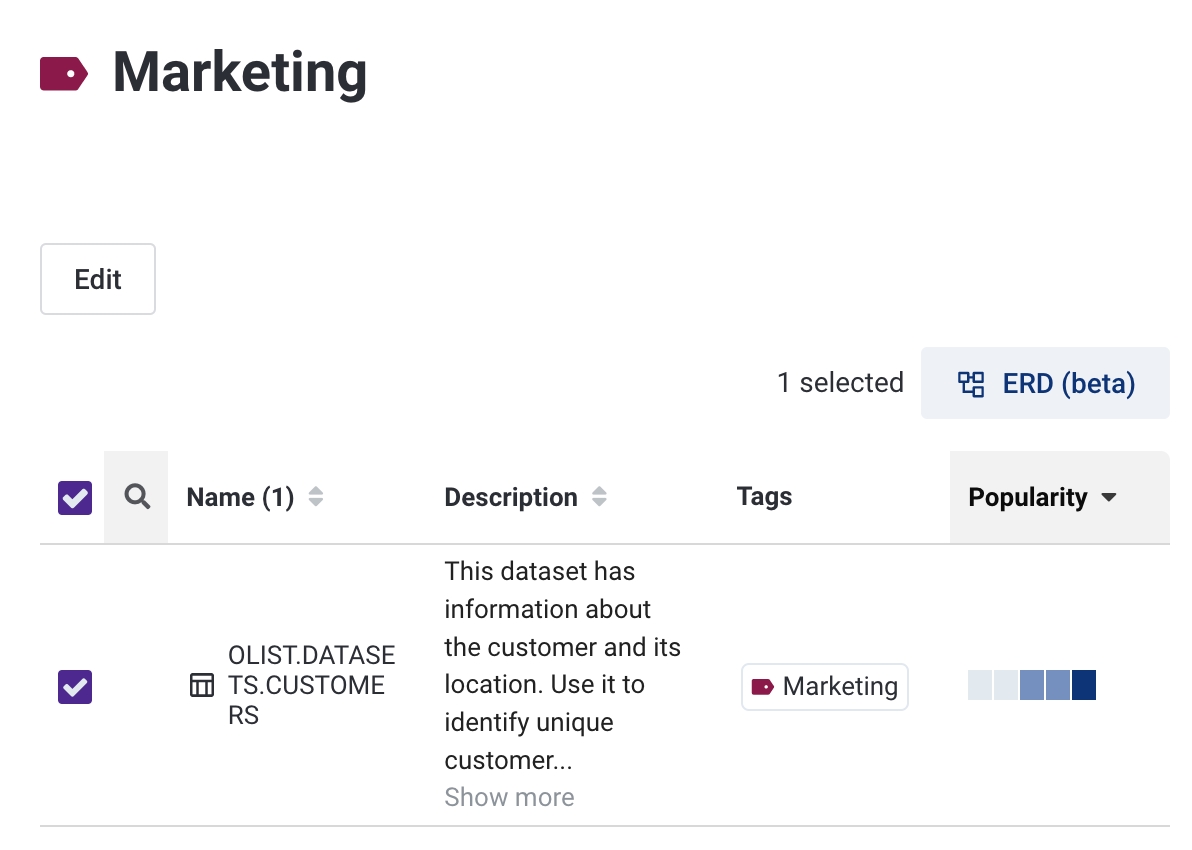Toggle the select-all checkbox in the table header
This screenshot has width=1192, height=850.
75,497
